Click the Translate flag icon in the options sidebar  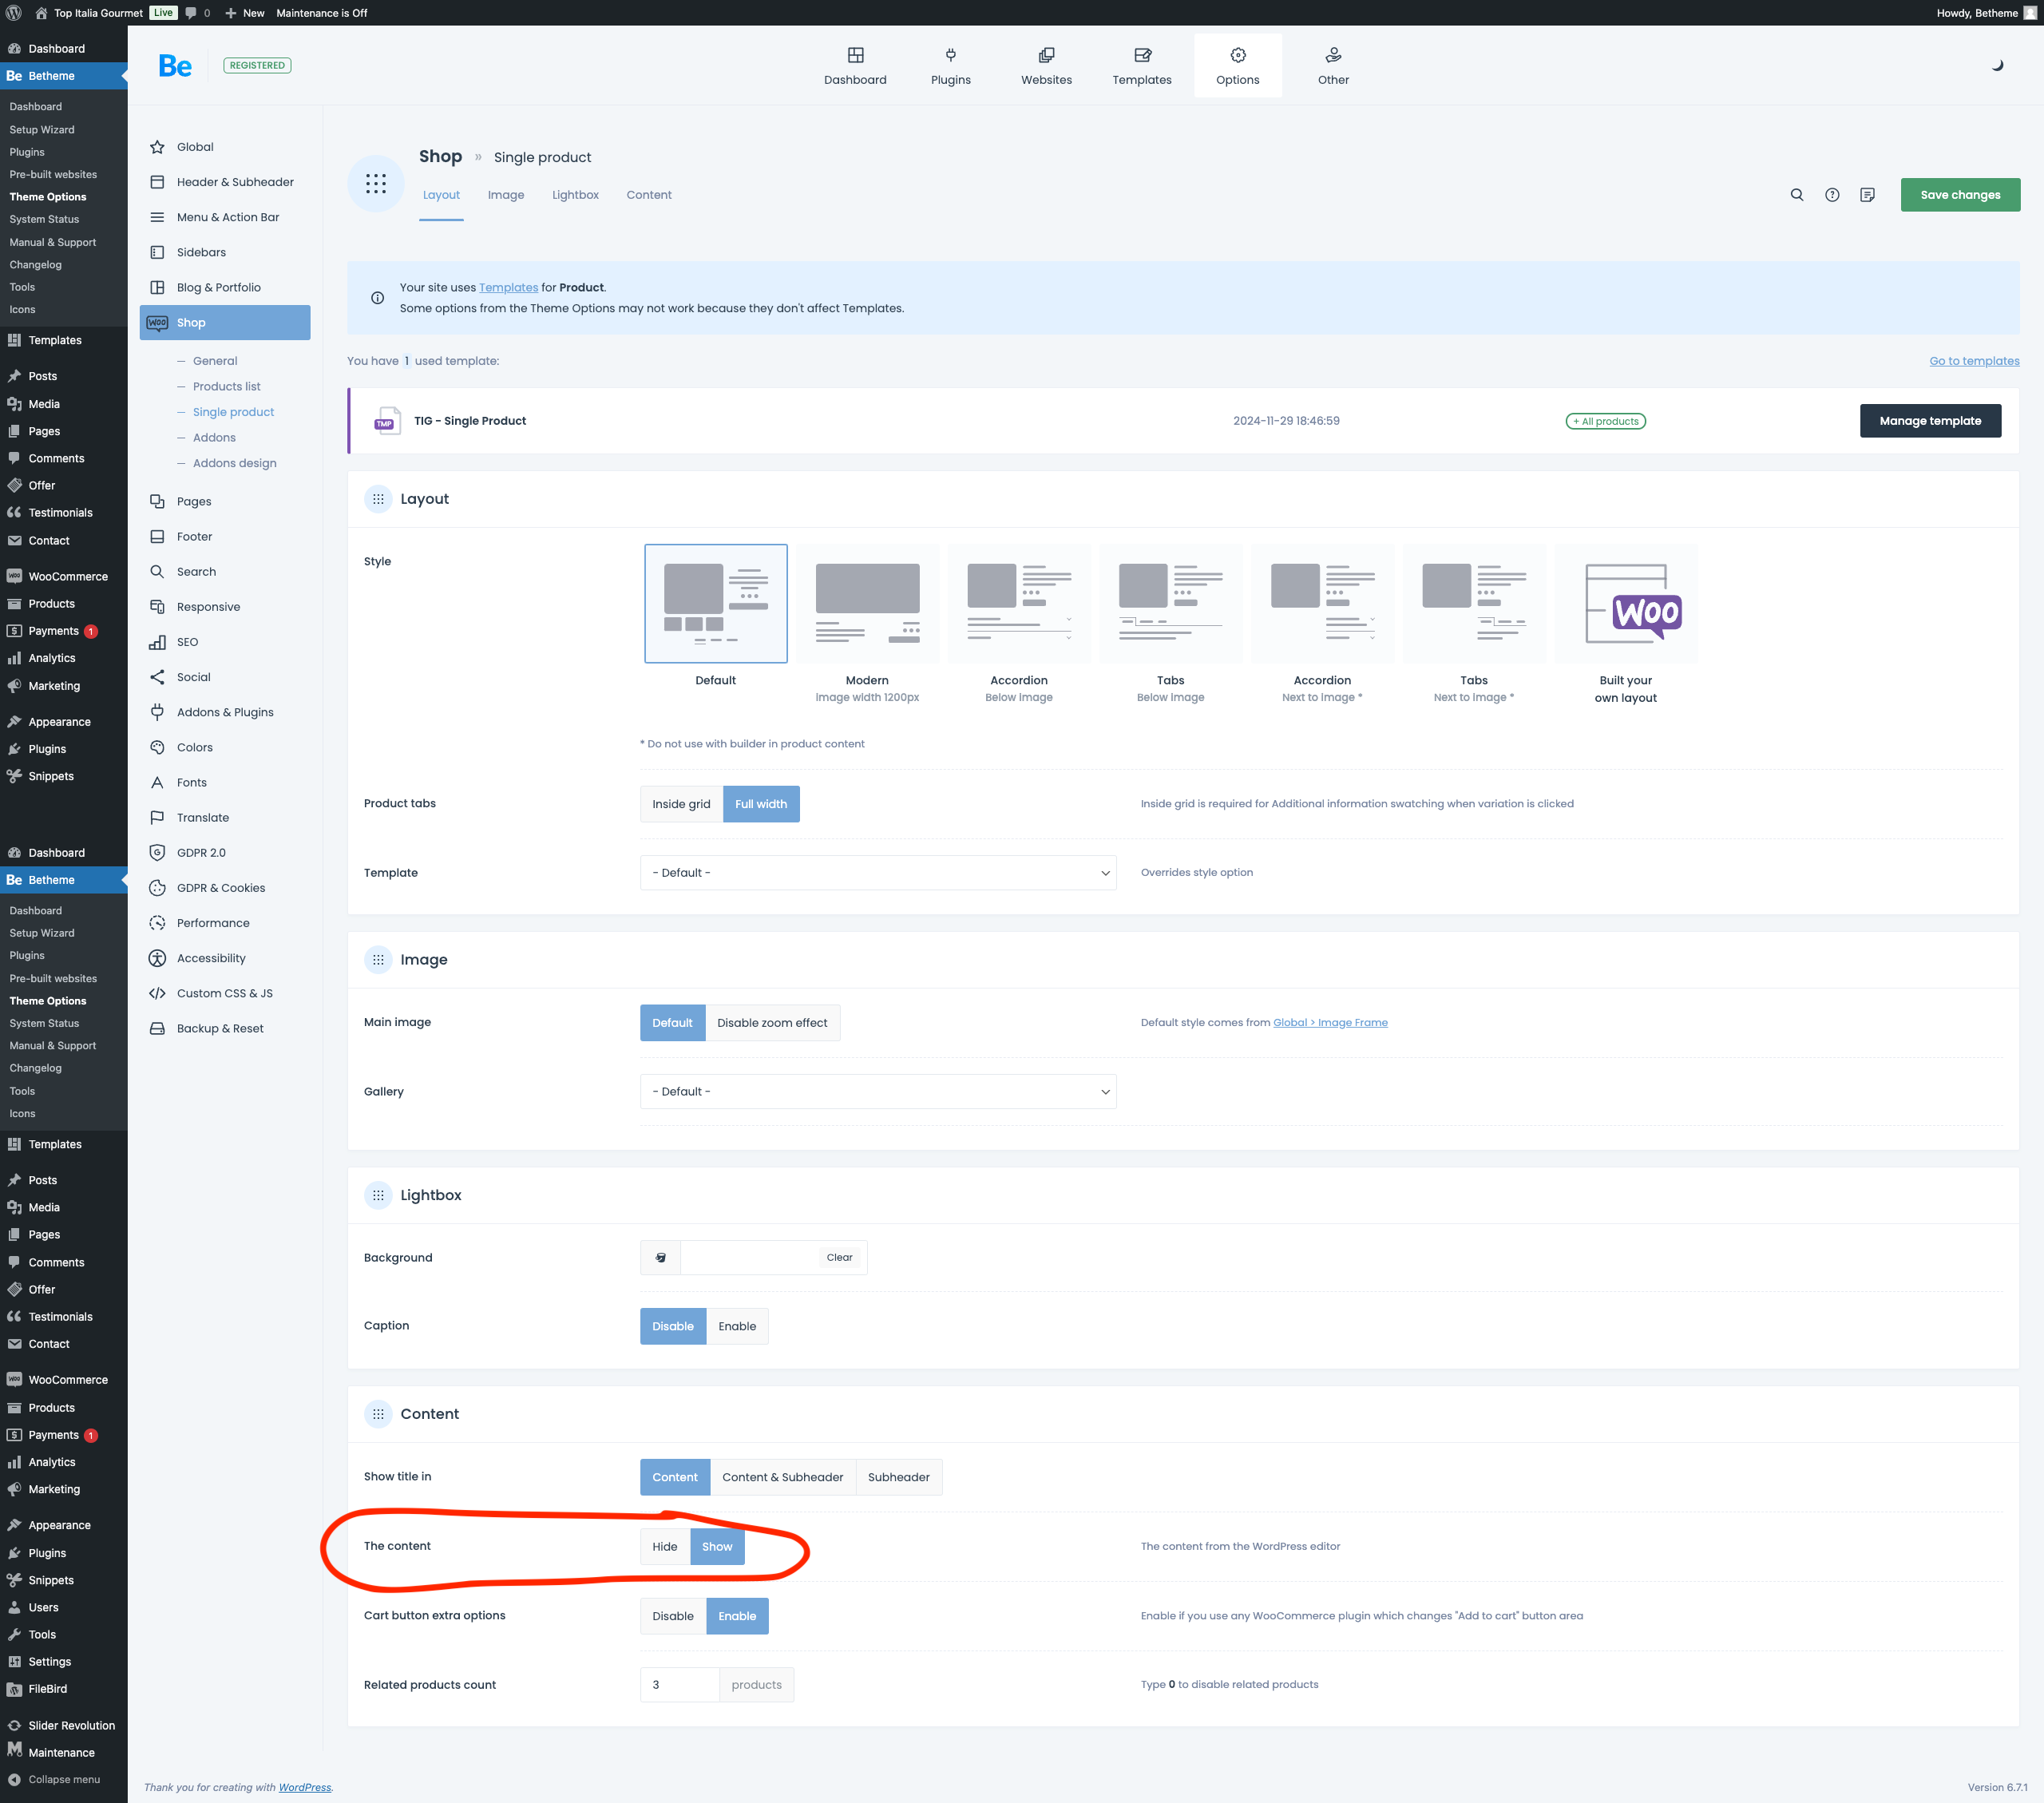click(x=157, y=817)
